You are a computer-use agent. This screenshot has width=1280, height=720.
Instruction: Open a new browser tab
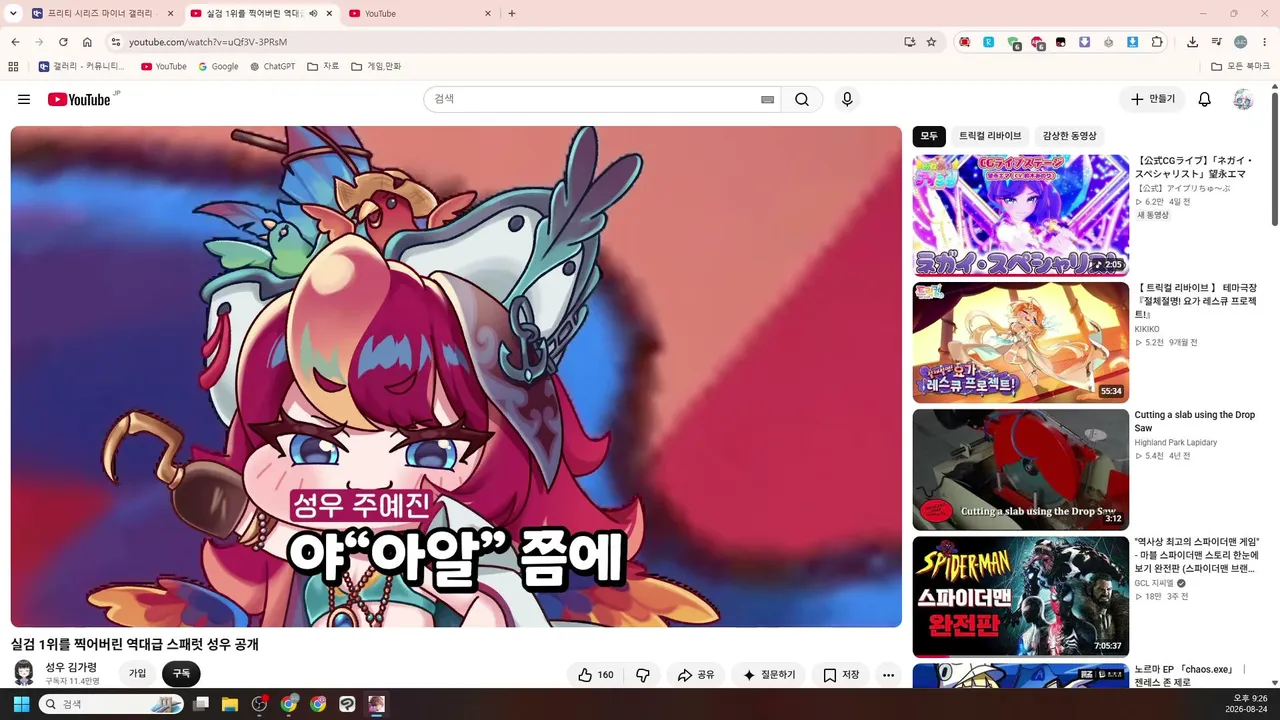point(512,13)
